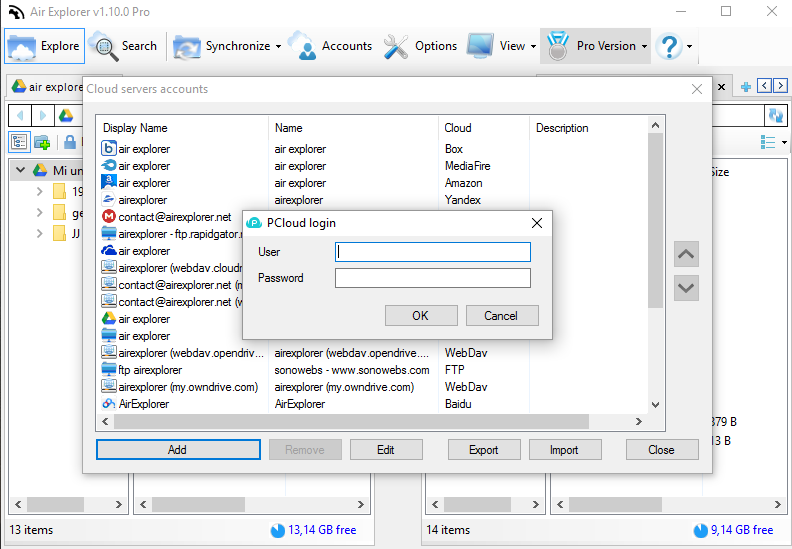Click the lock encryption icon

point(70,142)
